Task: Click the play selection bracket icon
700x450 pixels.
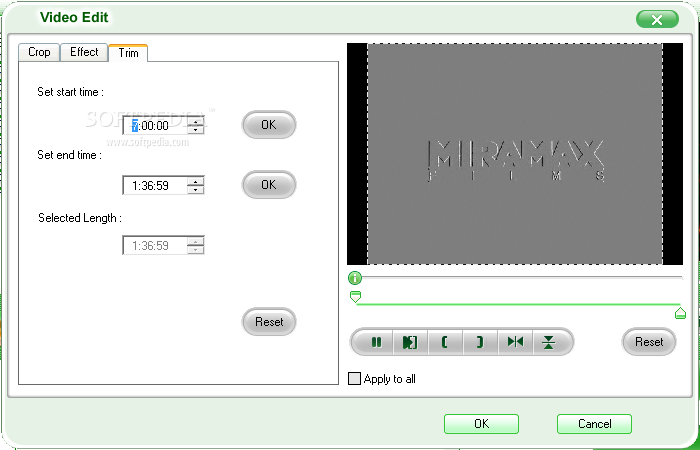Action: coord(410,342)
